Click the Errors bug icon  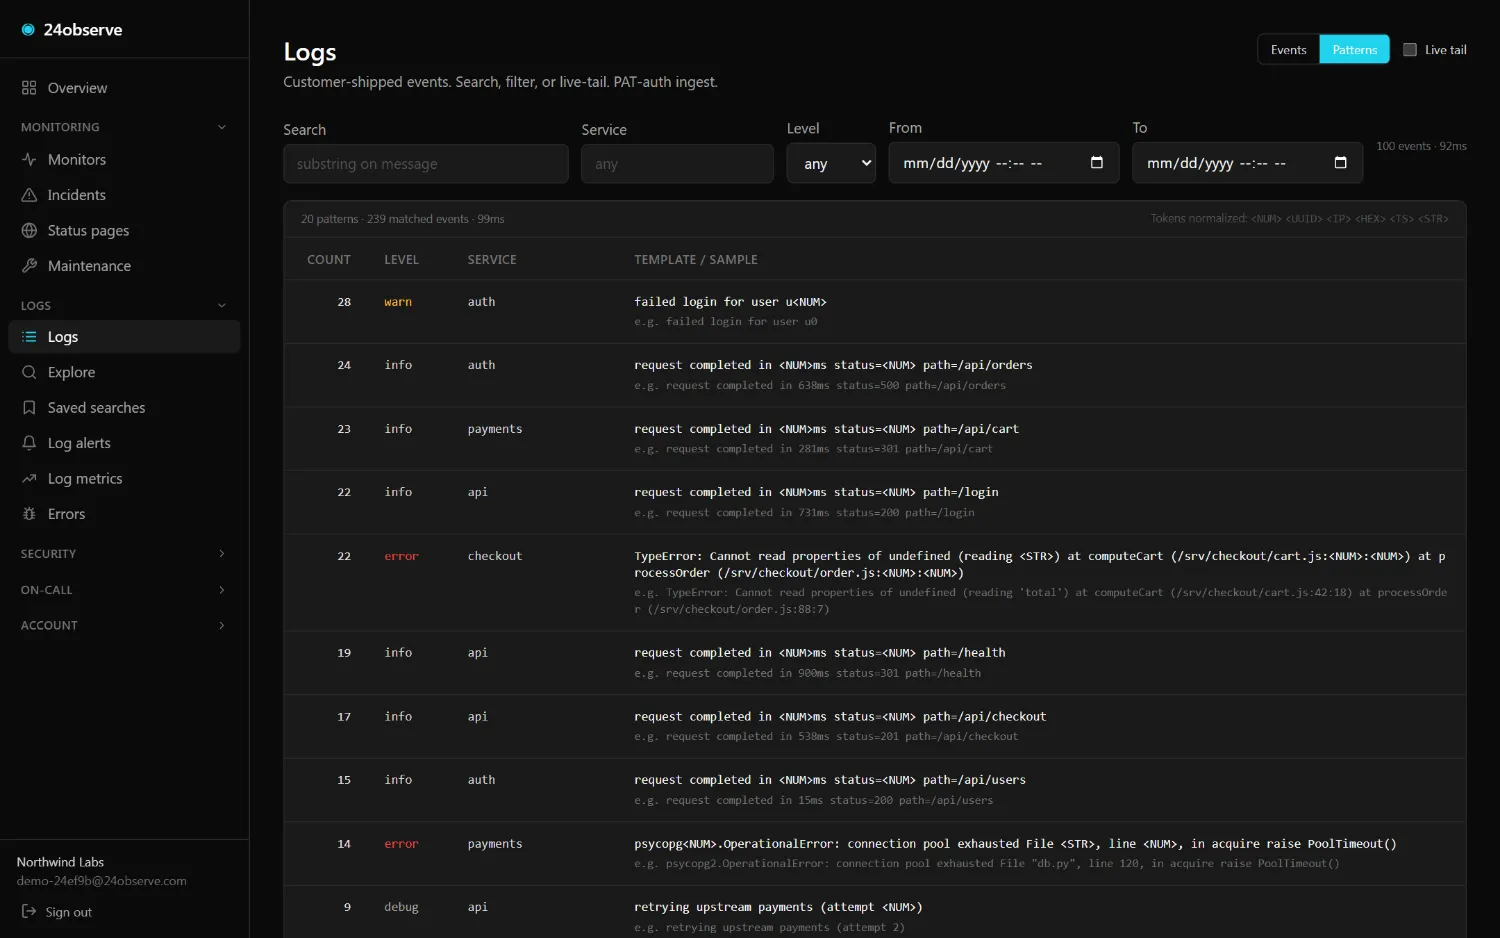(29, 514)
